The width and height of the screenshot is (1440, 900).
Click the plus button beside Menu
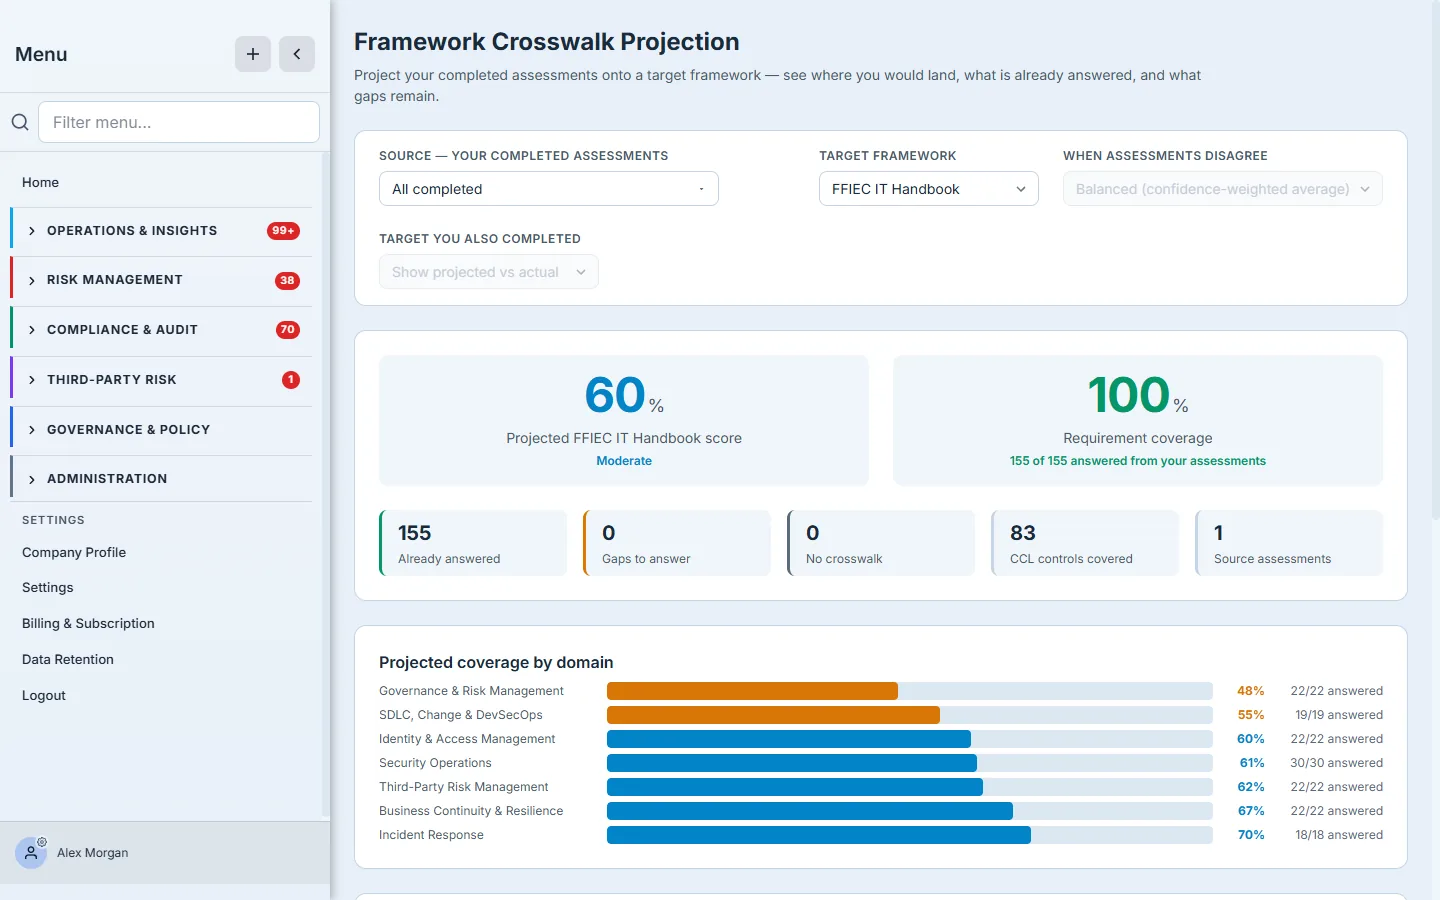click(253, 54)
